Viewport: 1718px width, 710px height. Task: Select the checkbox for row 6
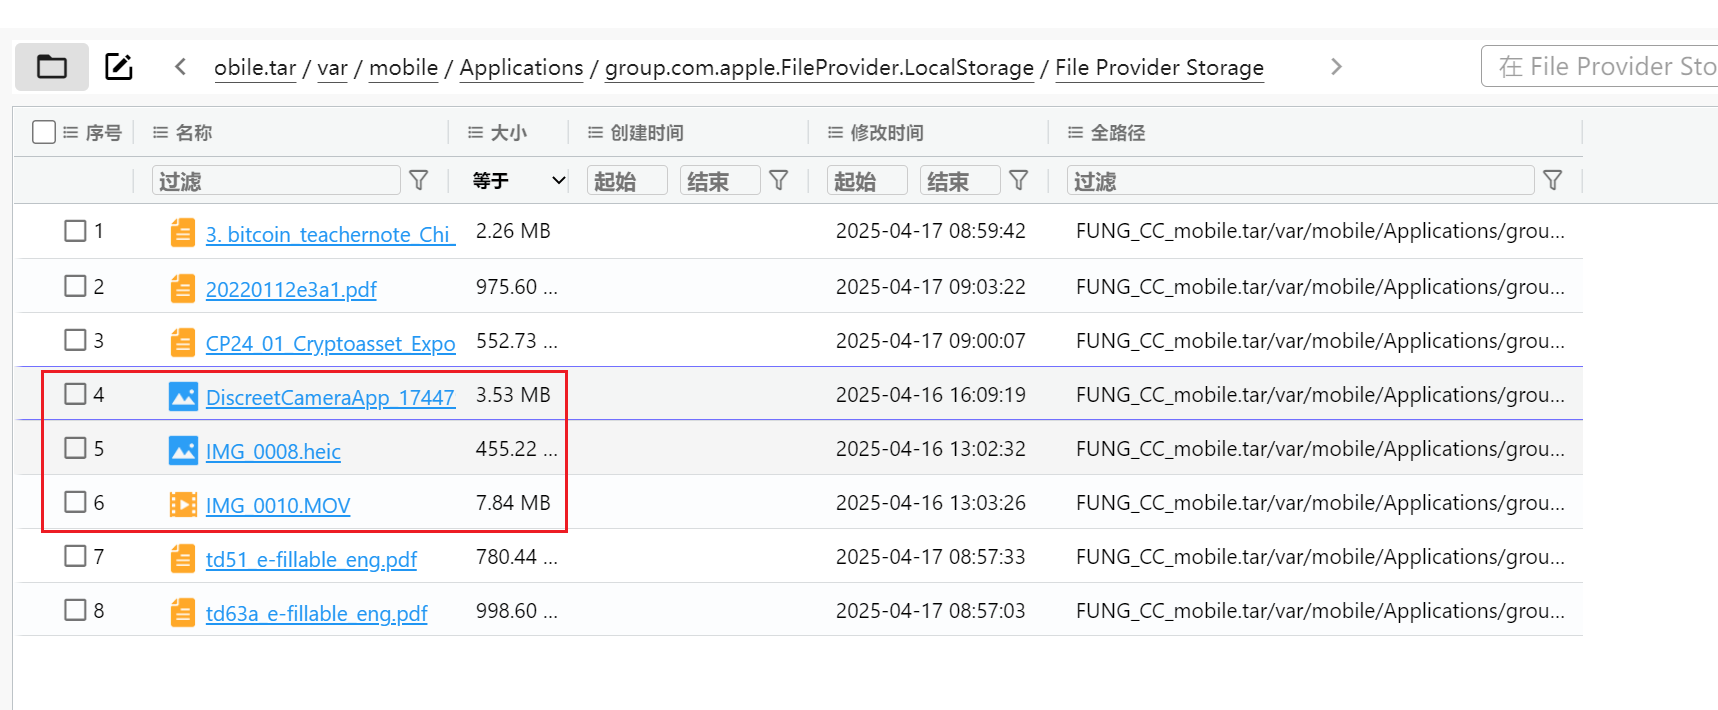click(x=75, y=502)
